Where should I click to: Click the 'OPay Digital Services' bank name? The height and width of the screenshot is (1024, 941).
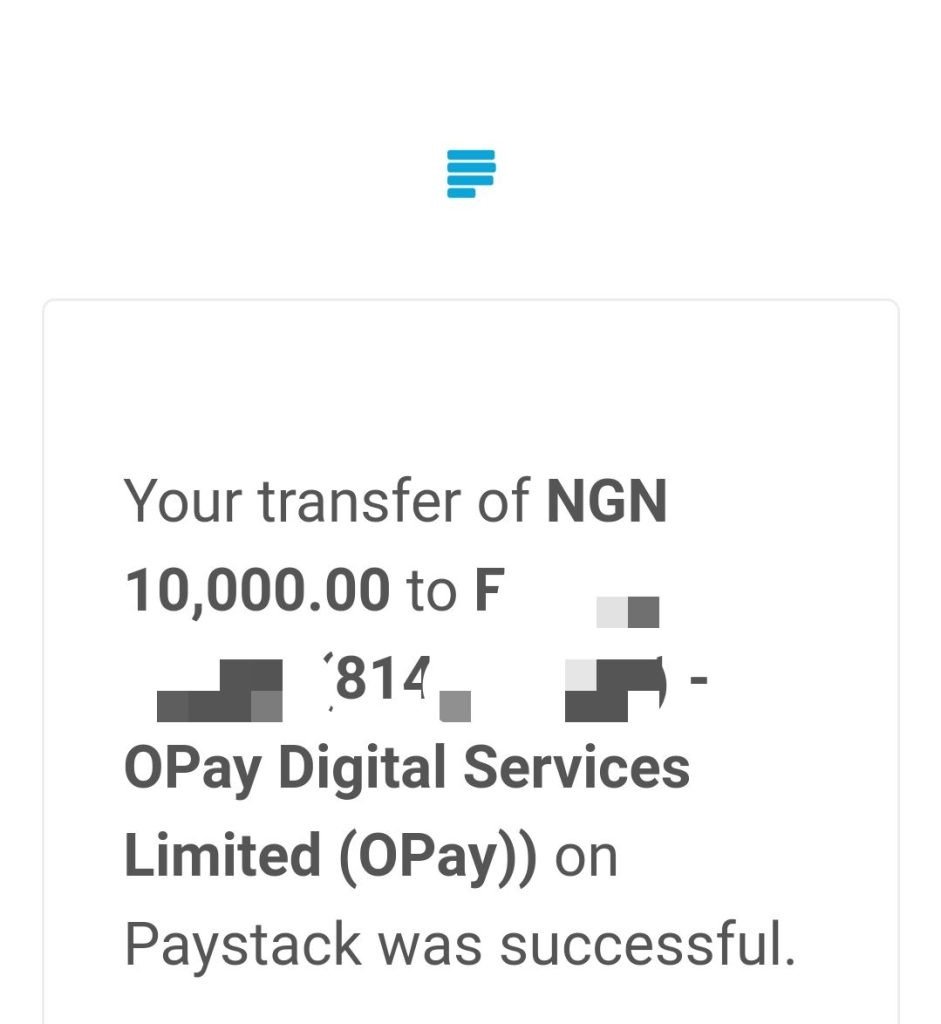407,769
